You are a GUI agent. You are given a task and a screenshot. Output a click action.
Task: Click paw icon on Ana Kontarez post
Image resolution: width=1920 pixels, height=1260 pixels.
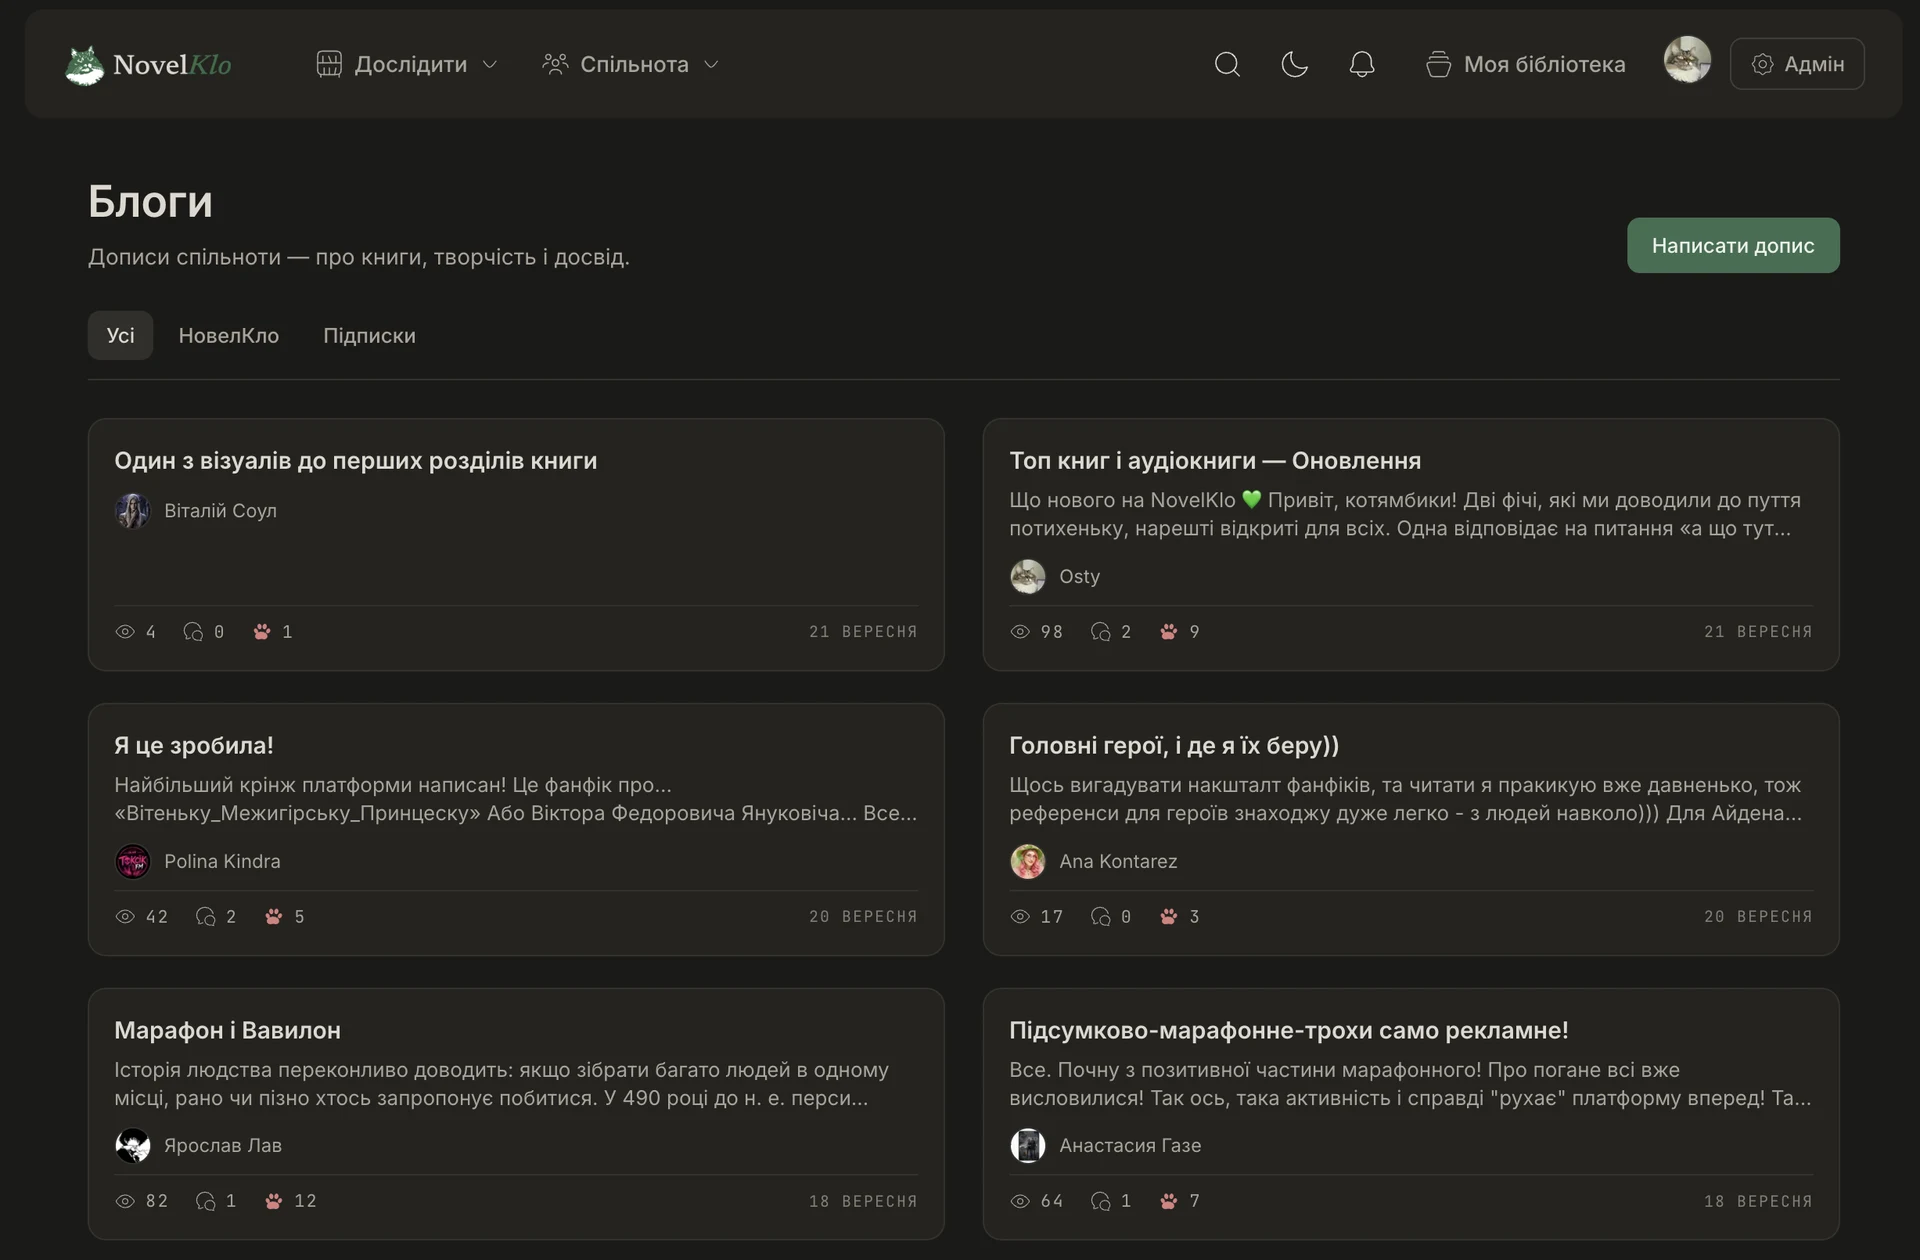1168,916
